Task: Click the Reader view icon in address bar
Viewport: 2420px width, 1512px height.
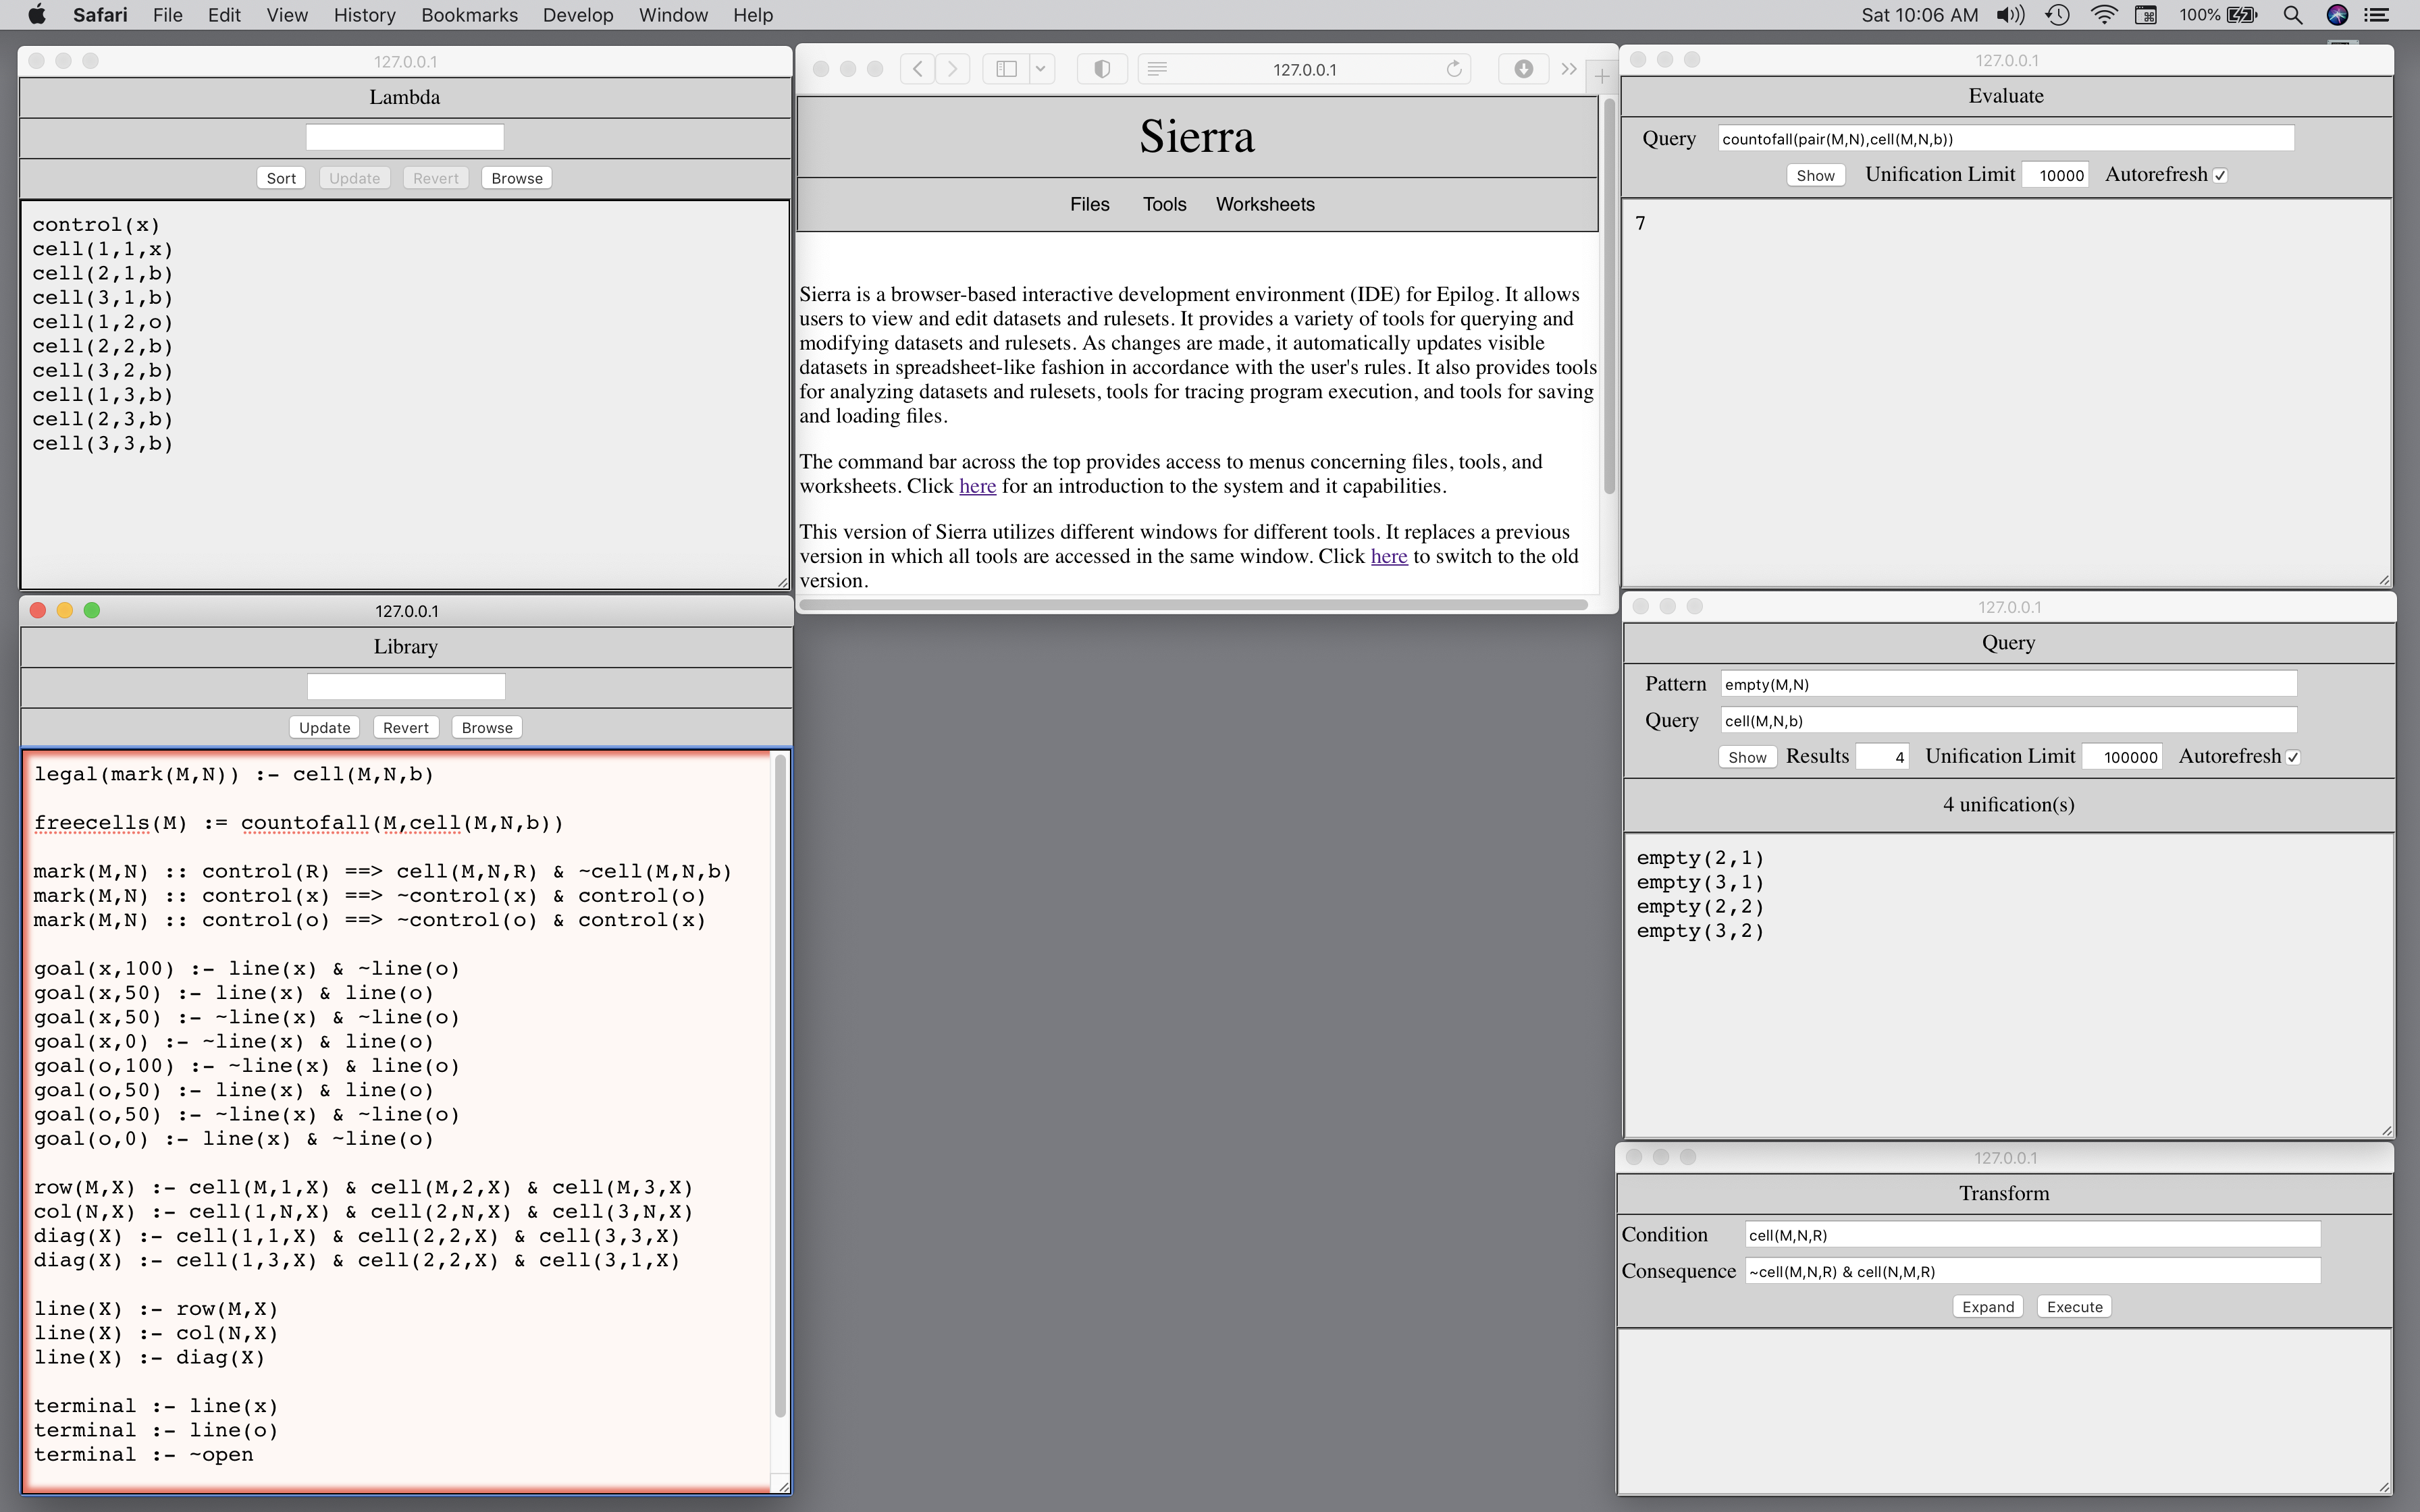Action: [1157, 69]
